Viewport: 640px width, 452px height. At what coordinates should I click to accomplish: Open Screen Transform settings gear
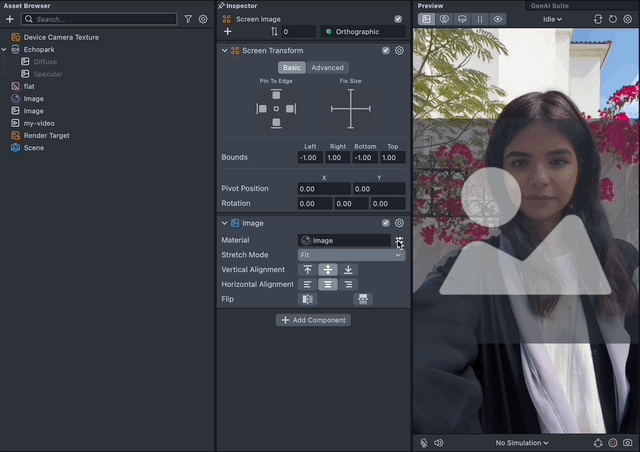tap(399, 51)
